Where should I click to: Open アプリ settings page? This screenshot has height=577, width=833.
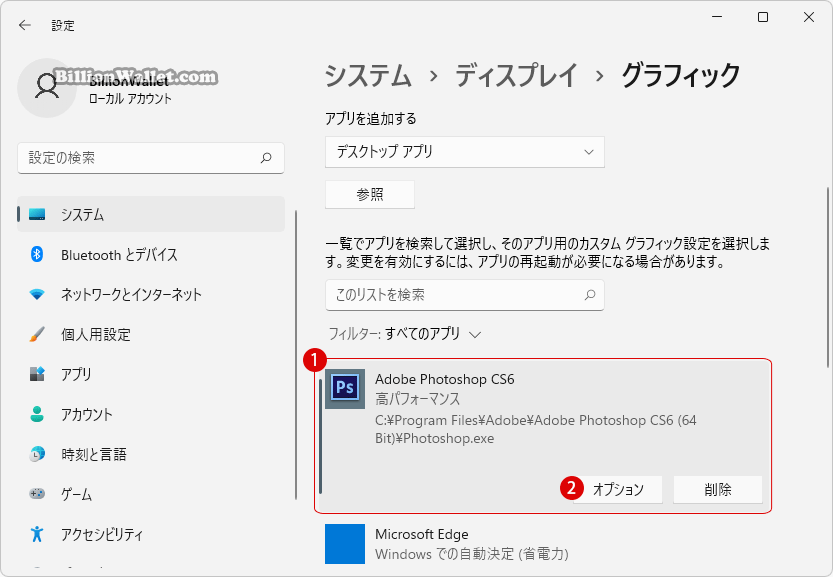click(151, 374)
